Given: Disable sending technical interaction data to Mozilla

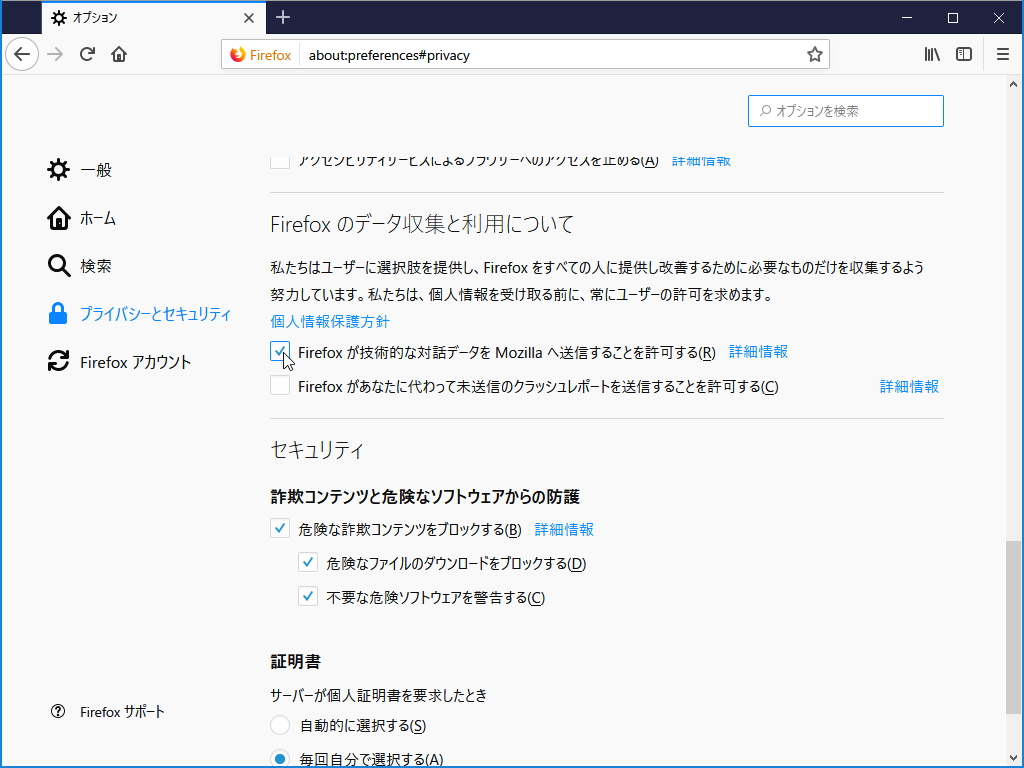Looking at the screenshot, I should [x=279, y=352].
